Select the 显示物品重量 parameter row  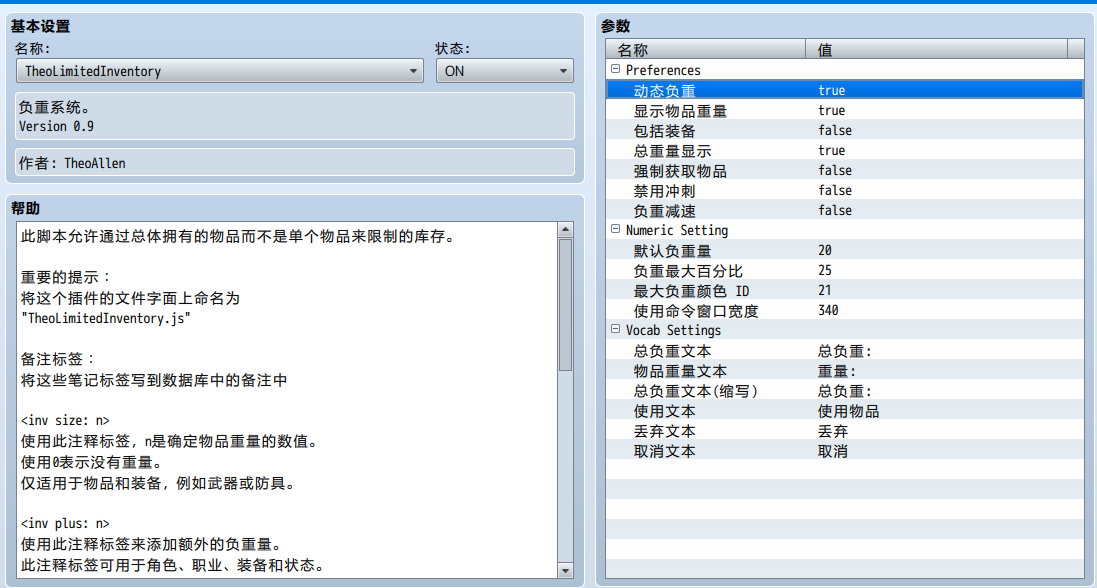pos(844,111)
